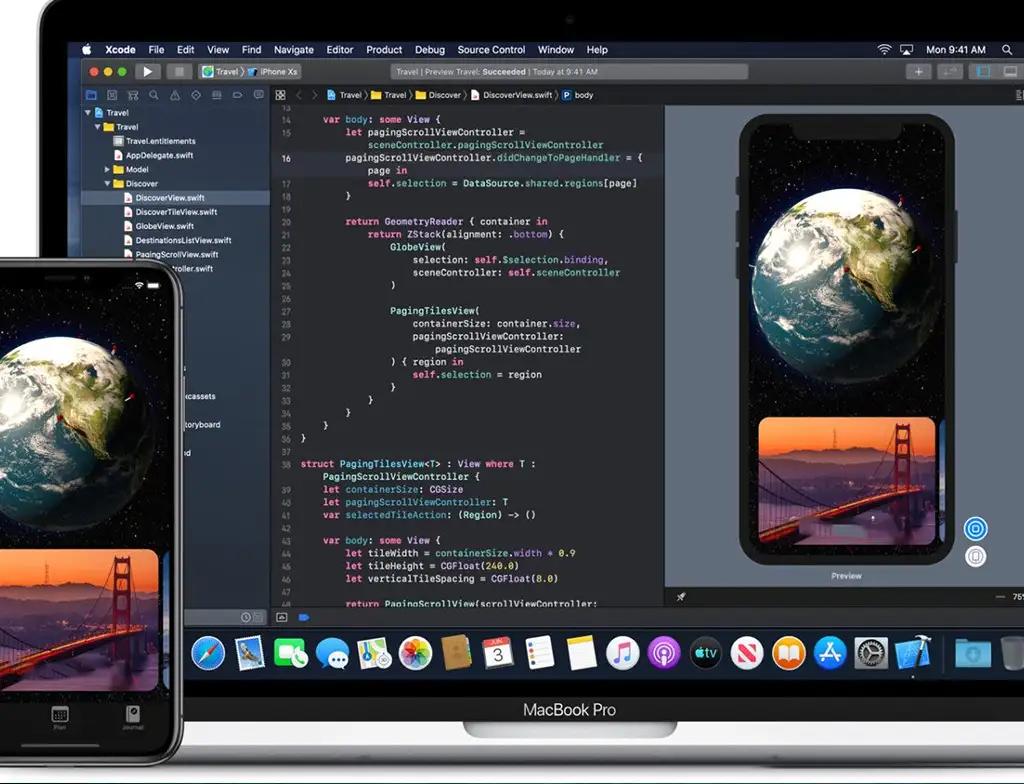The height and width of the screenshot is (784, 1024).
Task: Toggle the highlighted editor layout button
Action: coord(983,72)
